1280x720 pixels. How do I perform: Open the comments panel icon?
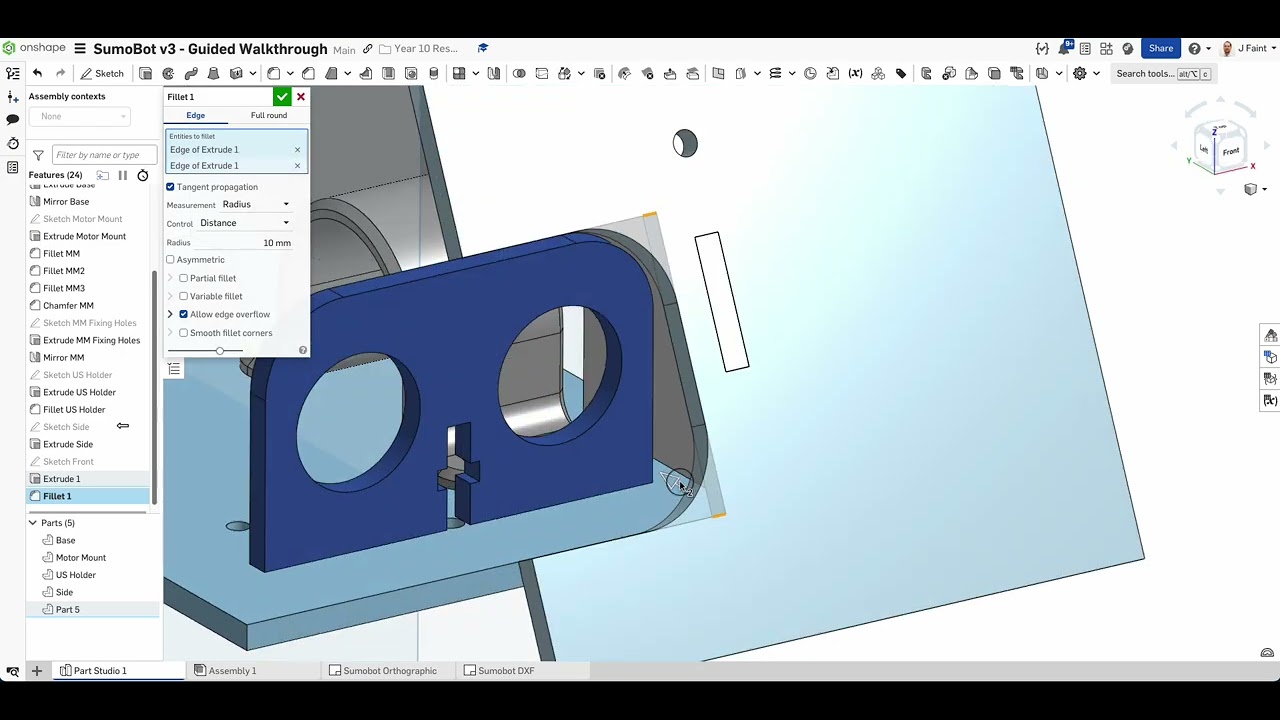coord(13,120)
